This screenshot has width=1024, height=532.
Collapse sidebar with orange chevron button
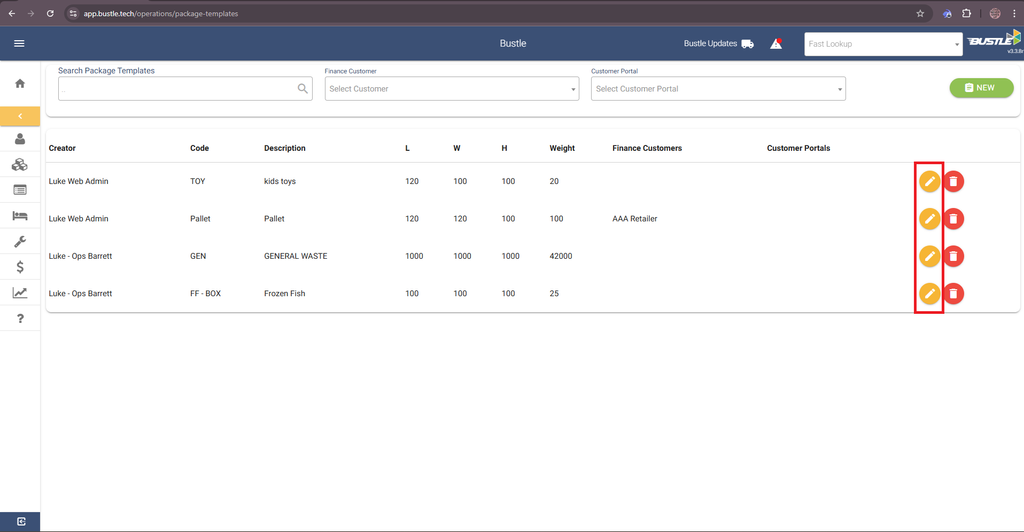20,116
